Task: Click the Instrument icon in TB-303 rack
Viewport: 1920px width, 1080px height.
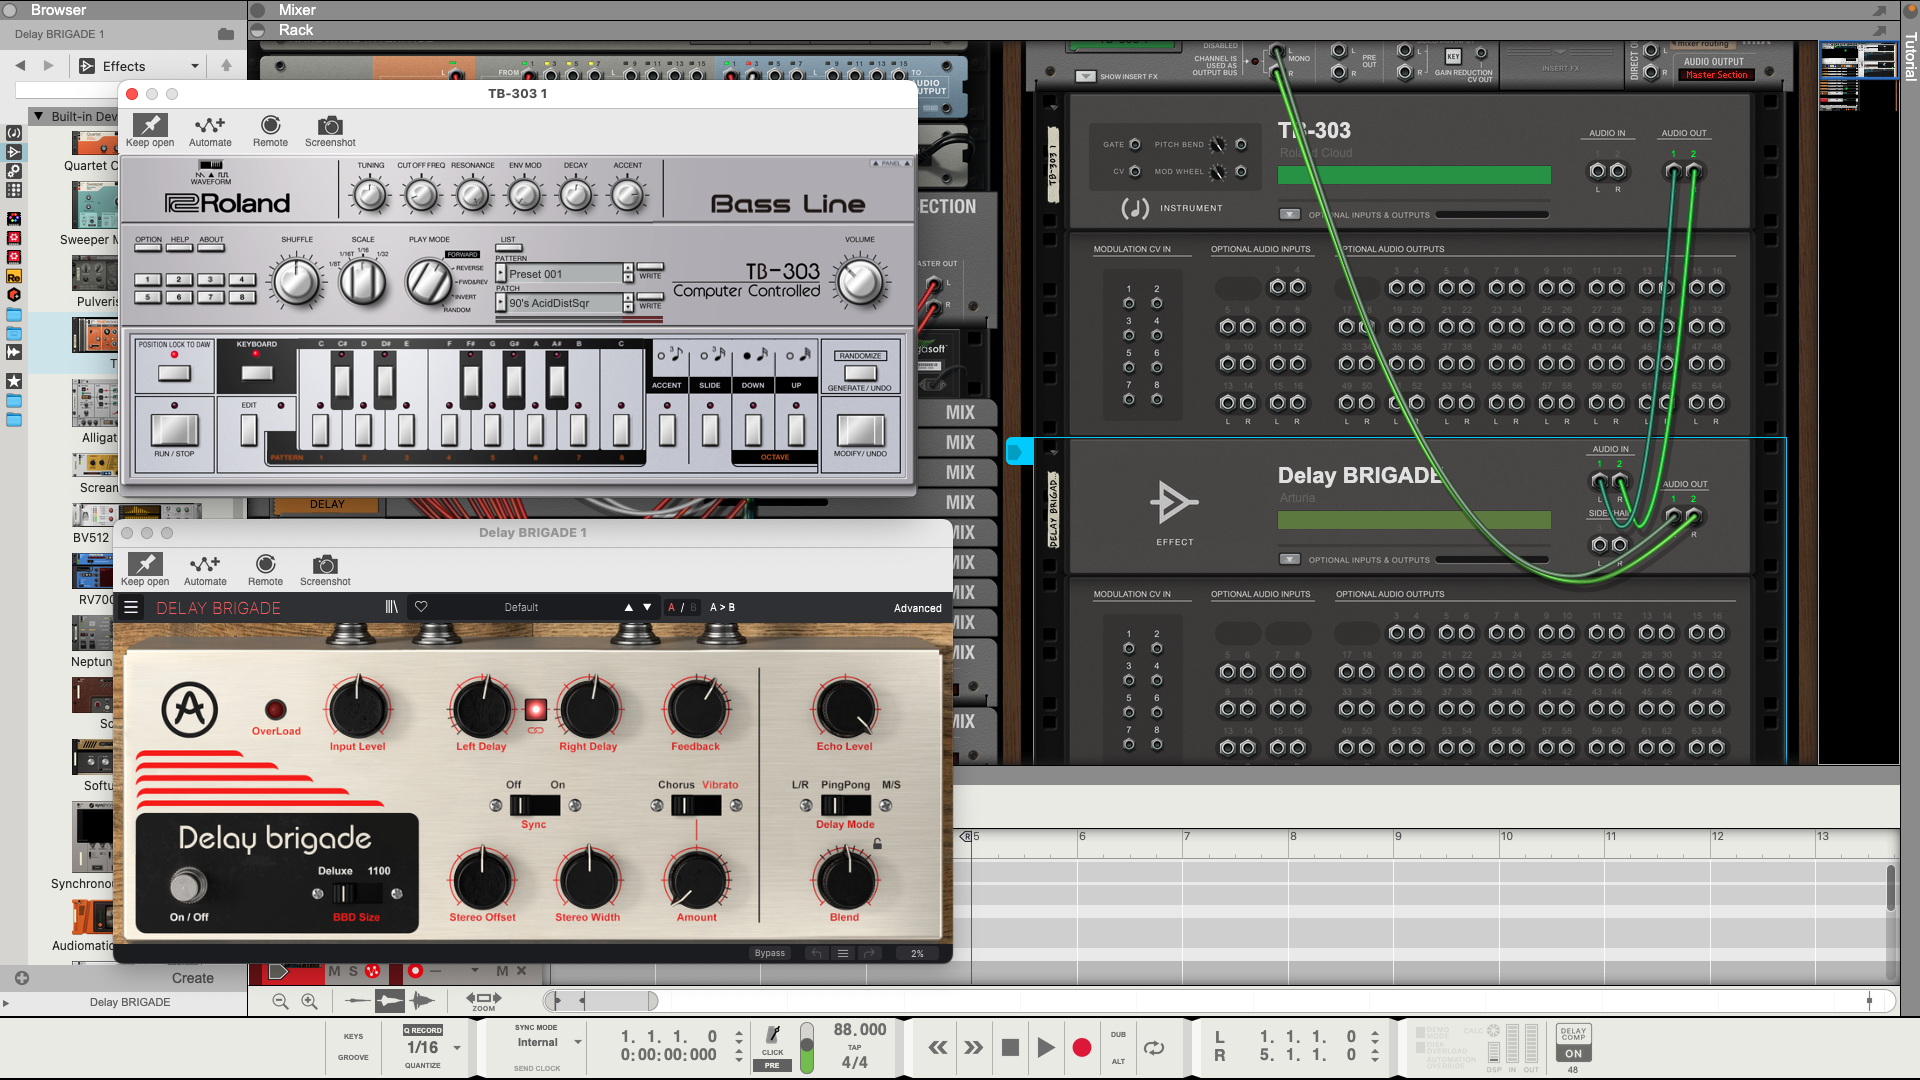Action: click(x=1133, y=207)
